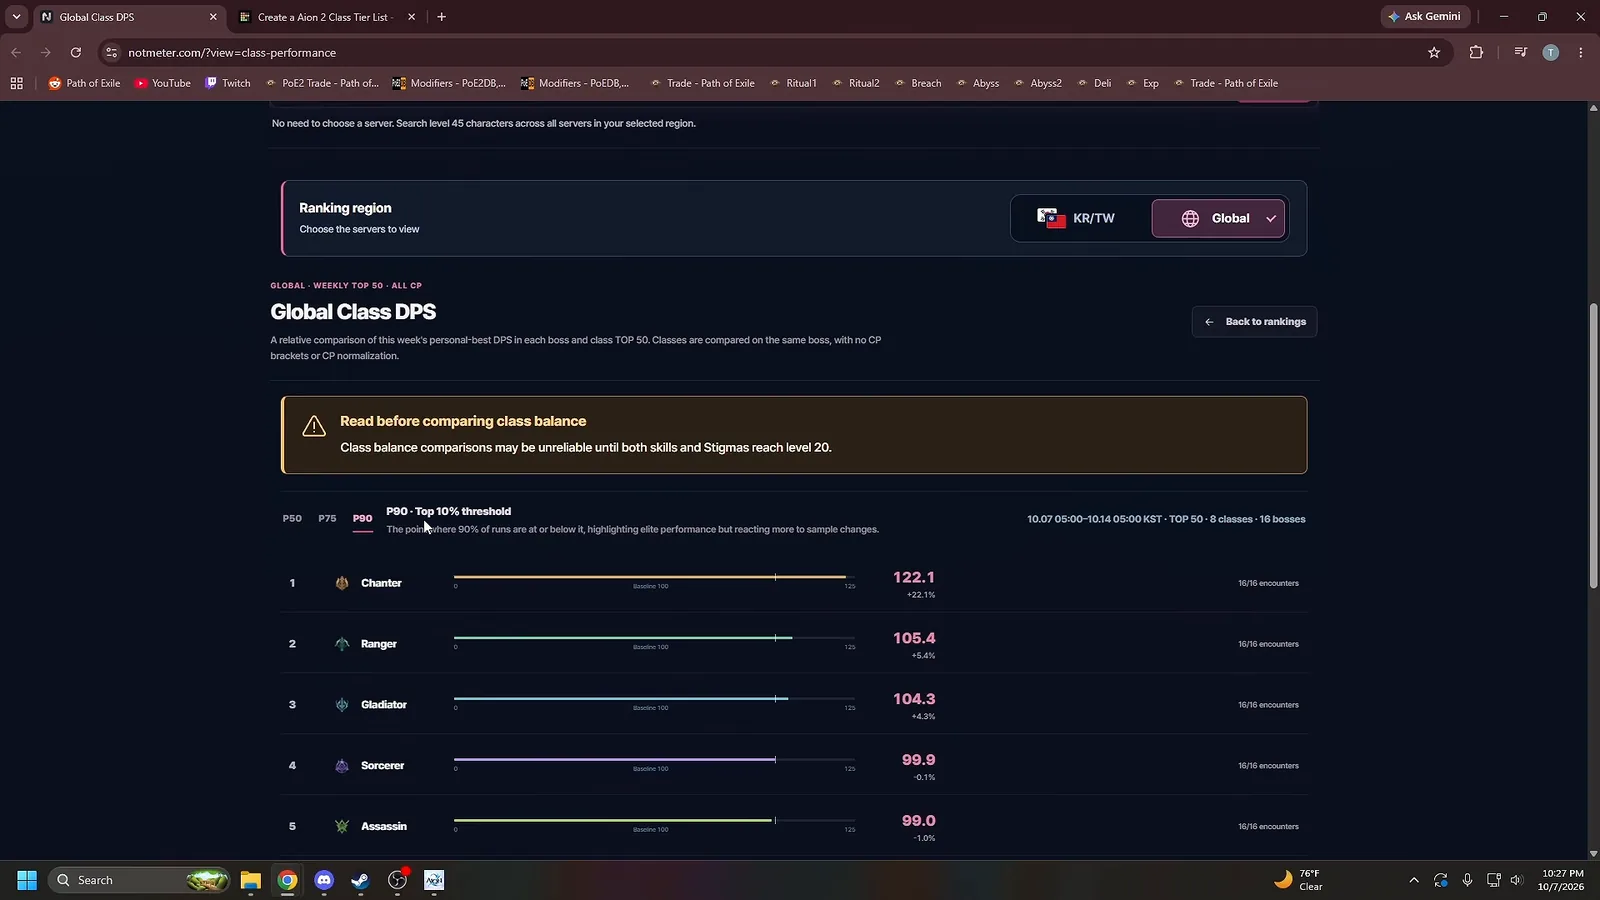
Task: Open the Twitch bookmark
Action: pyautogui.click(x=228, y=83)
